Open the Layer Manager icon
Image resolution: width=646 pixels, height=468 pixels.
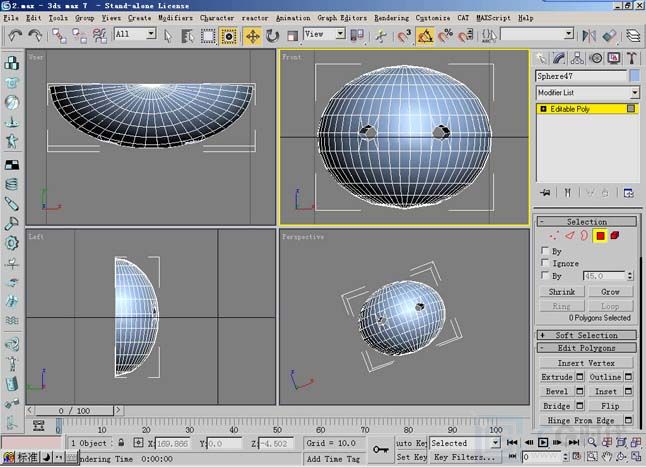coord(633,36)
